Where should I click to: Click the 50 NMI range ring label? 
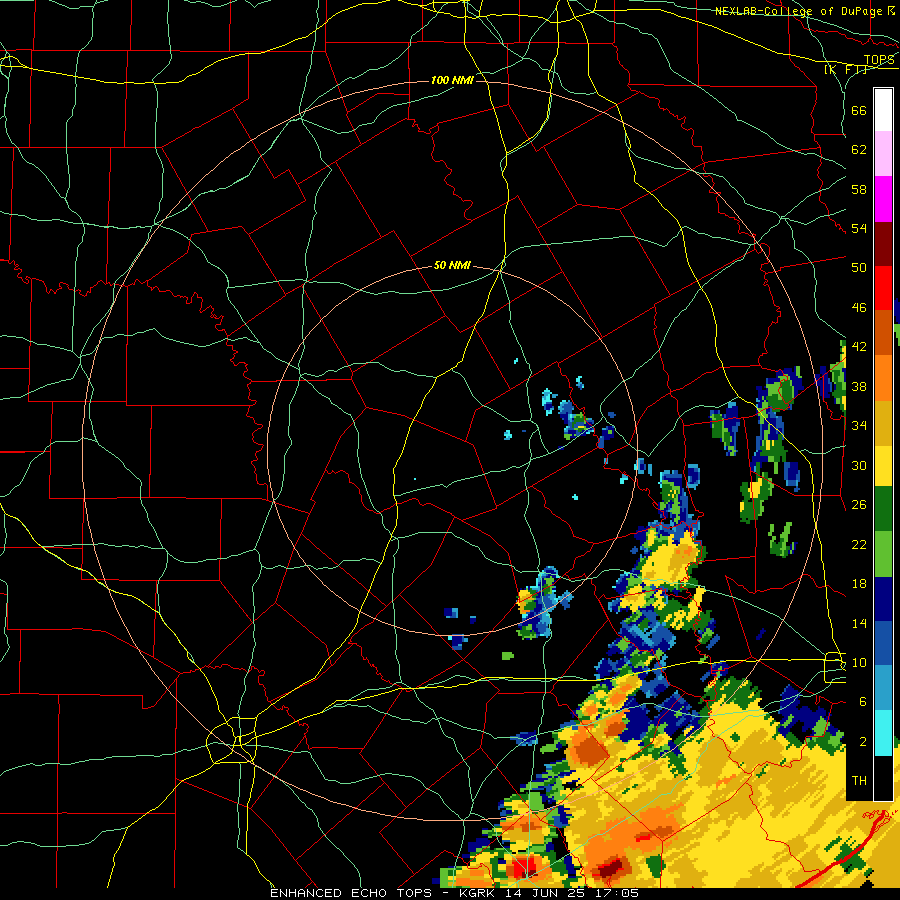(x=452, y=265)
